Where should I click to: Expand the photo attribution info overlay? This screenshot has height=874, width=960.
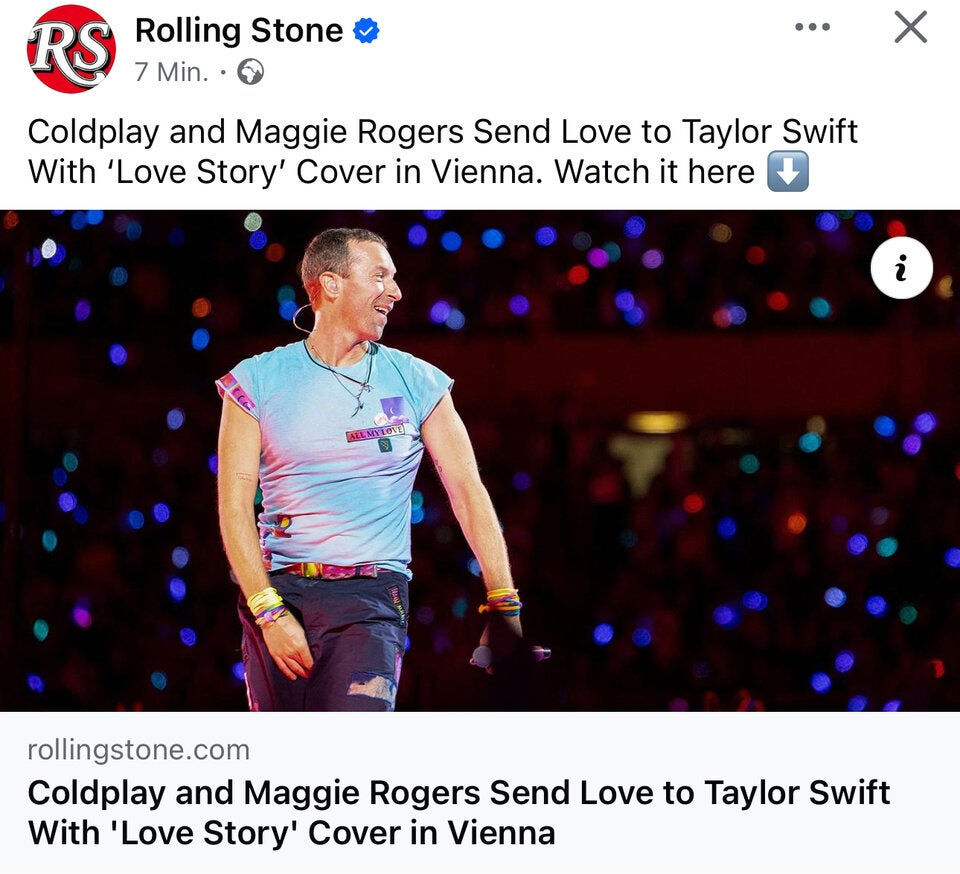click(901, 267)
